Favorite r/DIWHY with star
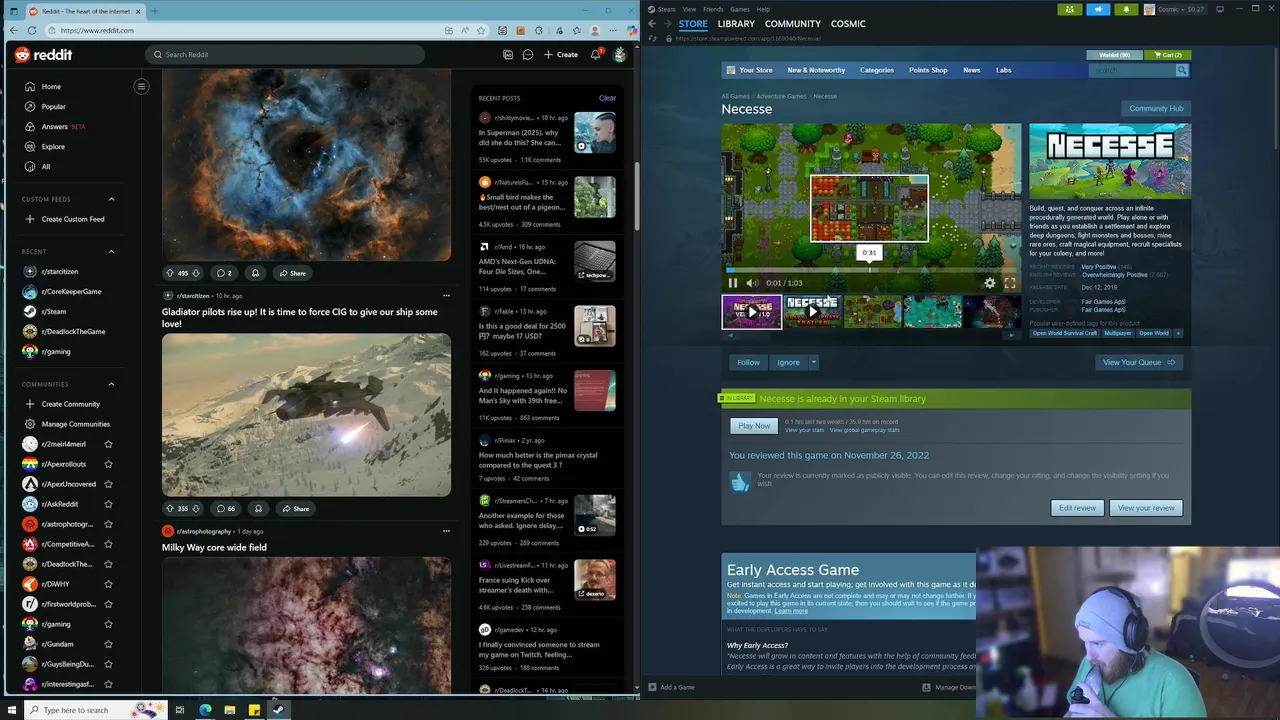1280x720 pixels. click(x=108, y=584)
